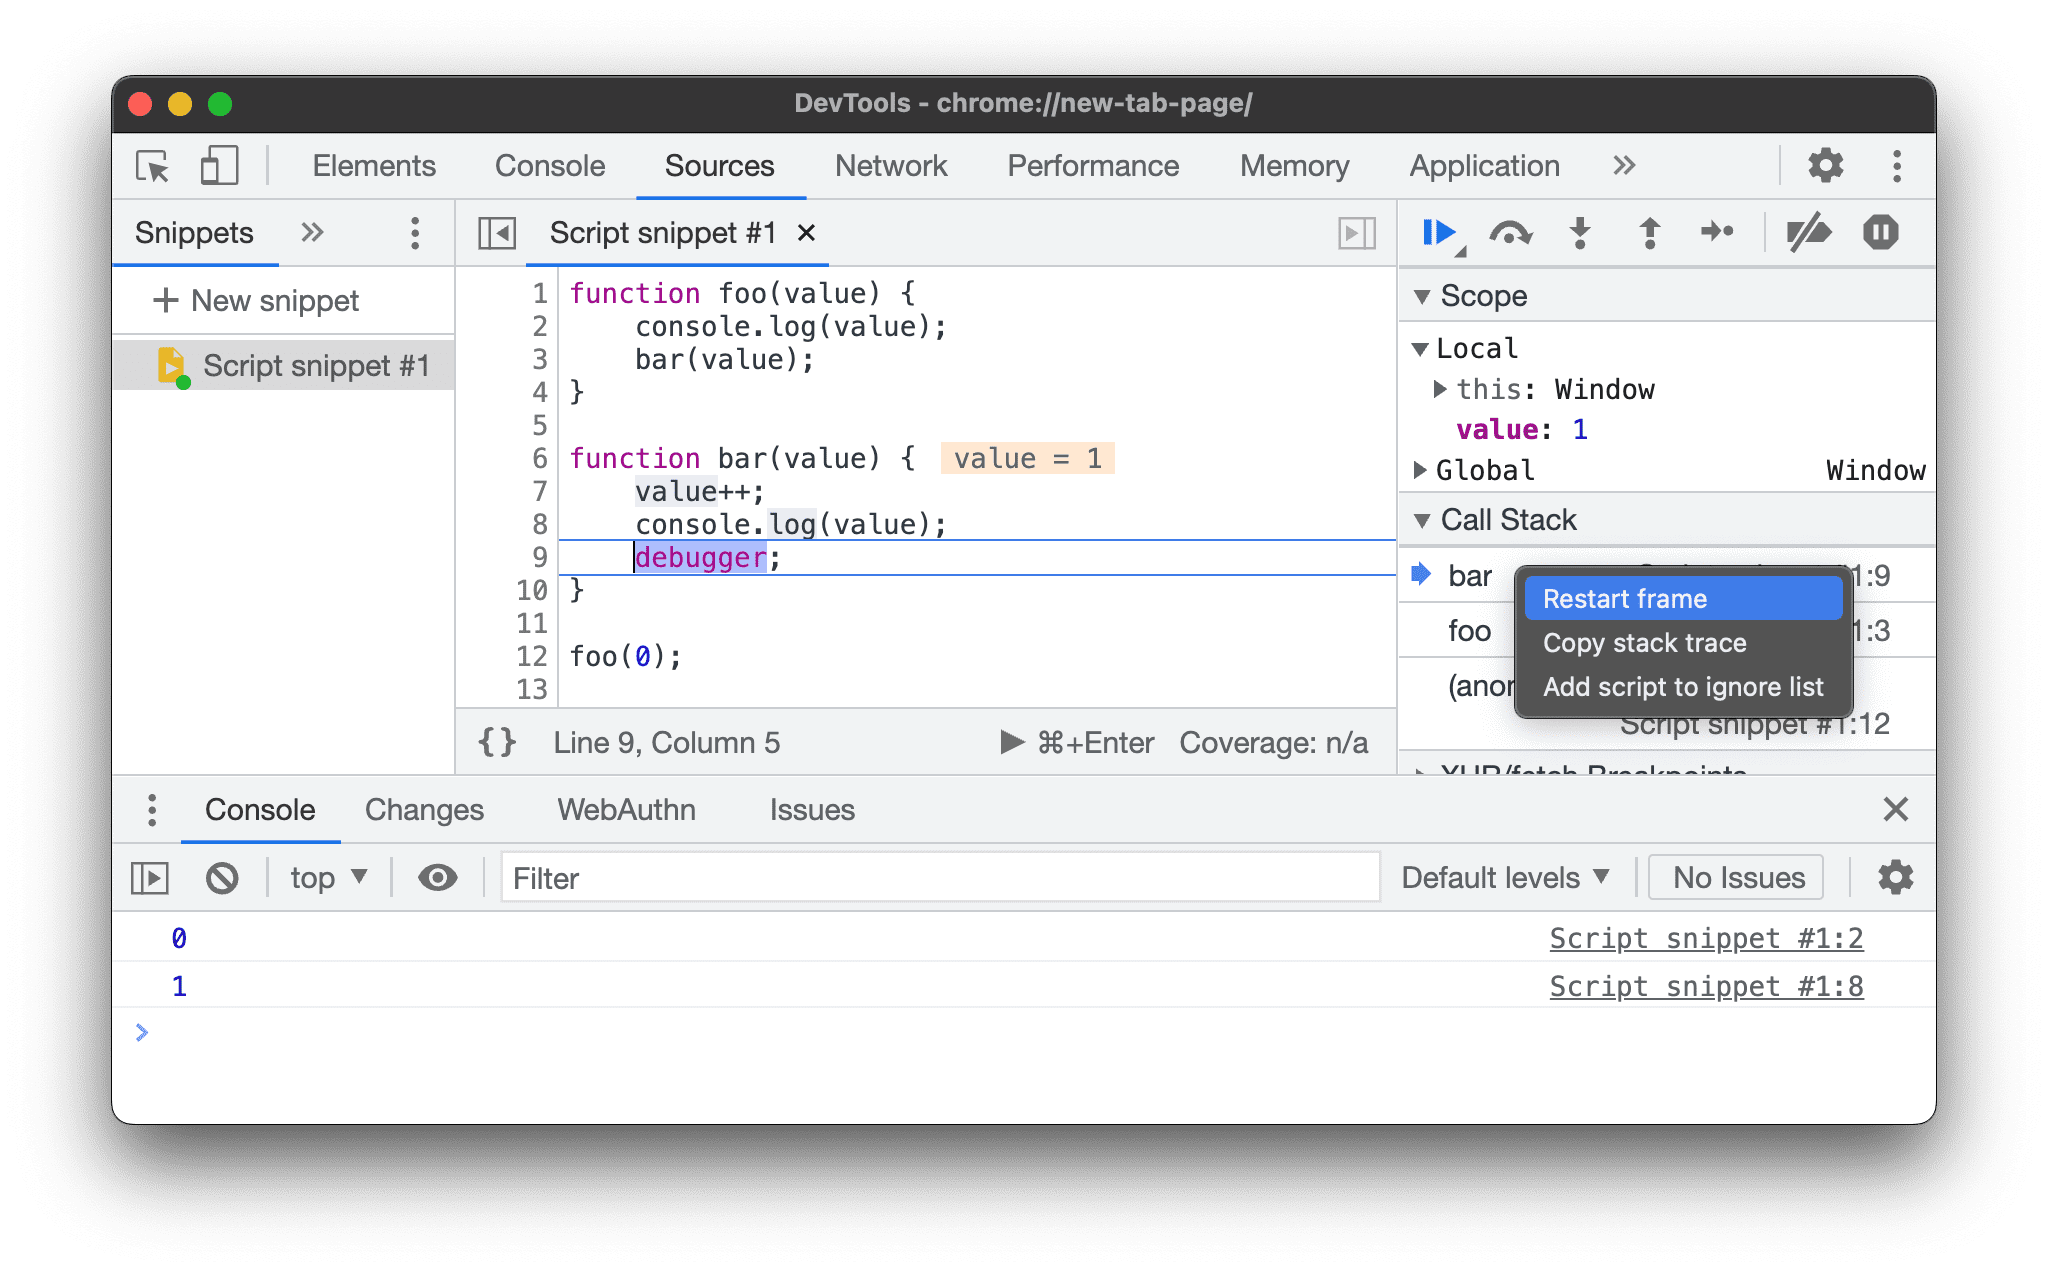Viewport: 2048px width, 1272px height.
Task: Click the Step over next function call icon
Action: tap(1507, 232)
